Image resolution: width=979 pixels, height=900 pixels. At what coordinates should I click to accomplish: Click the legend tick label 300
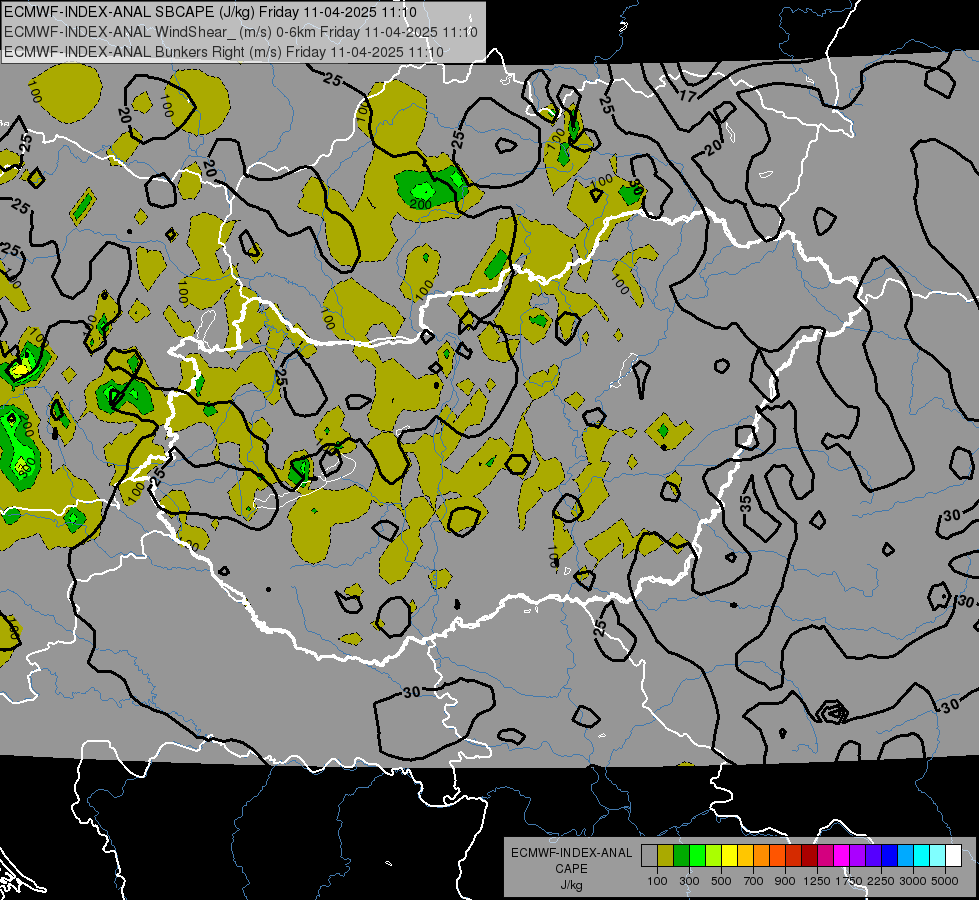689,881
